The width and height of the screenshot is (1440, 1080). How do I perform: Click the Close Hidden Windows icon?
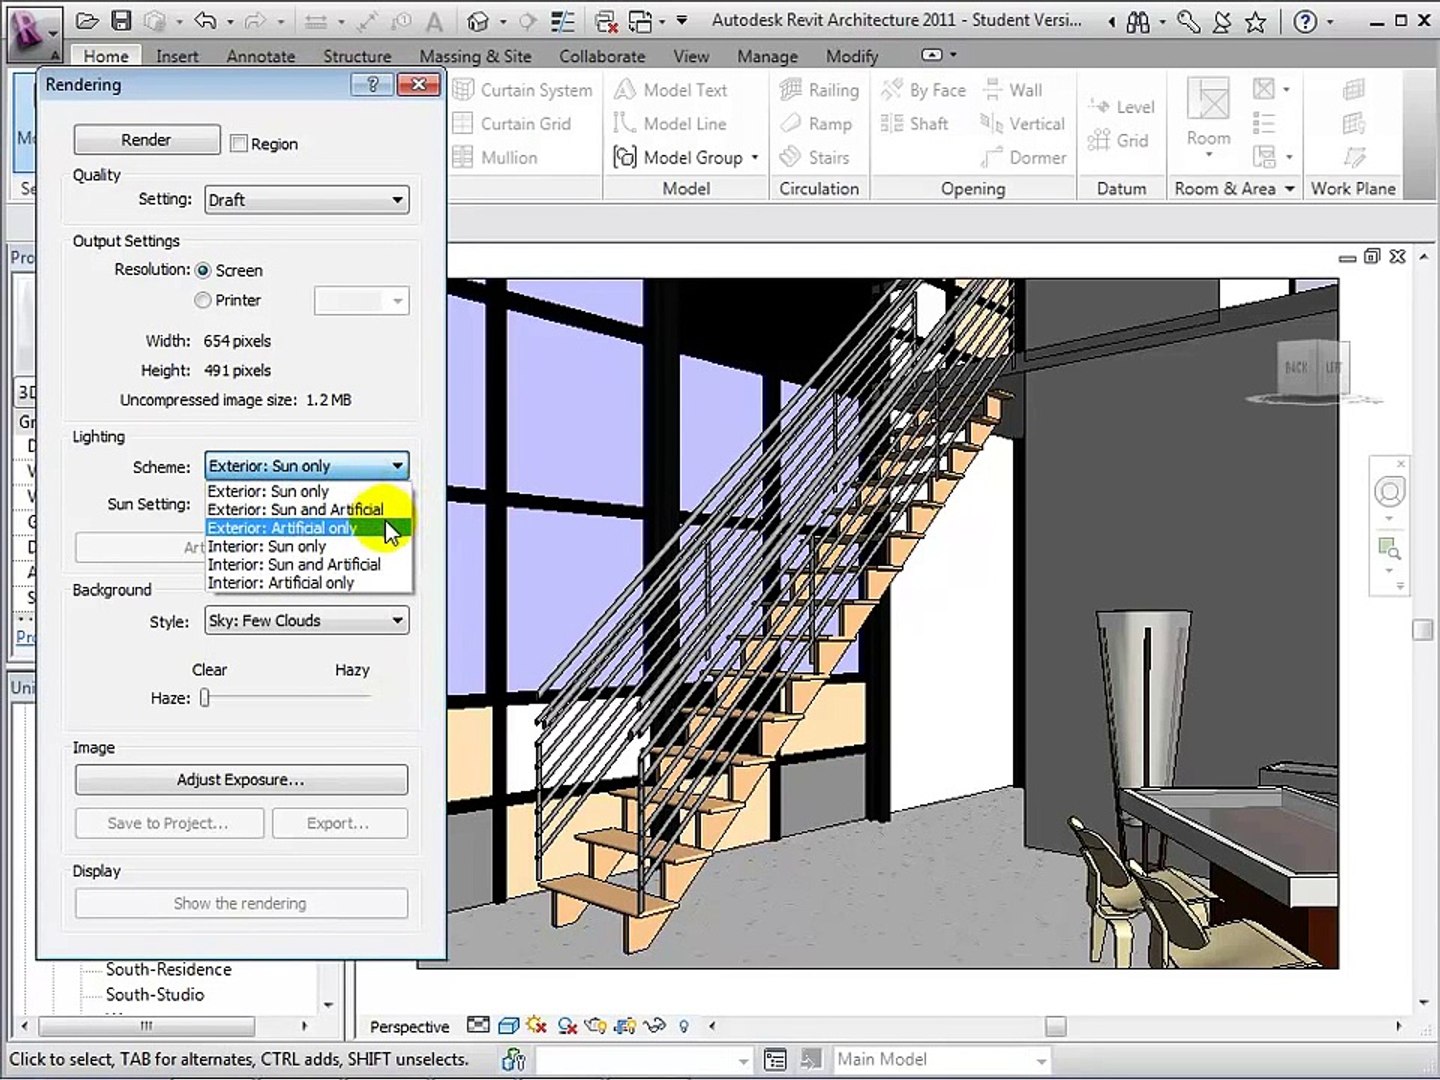tap(606, 20)
